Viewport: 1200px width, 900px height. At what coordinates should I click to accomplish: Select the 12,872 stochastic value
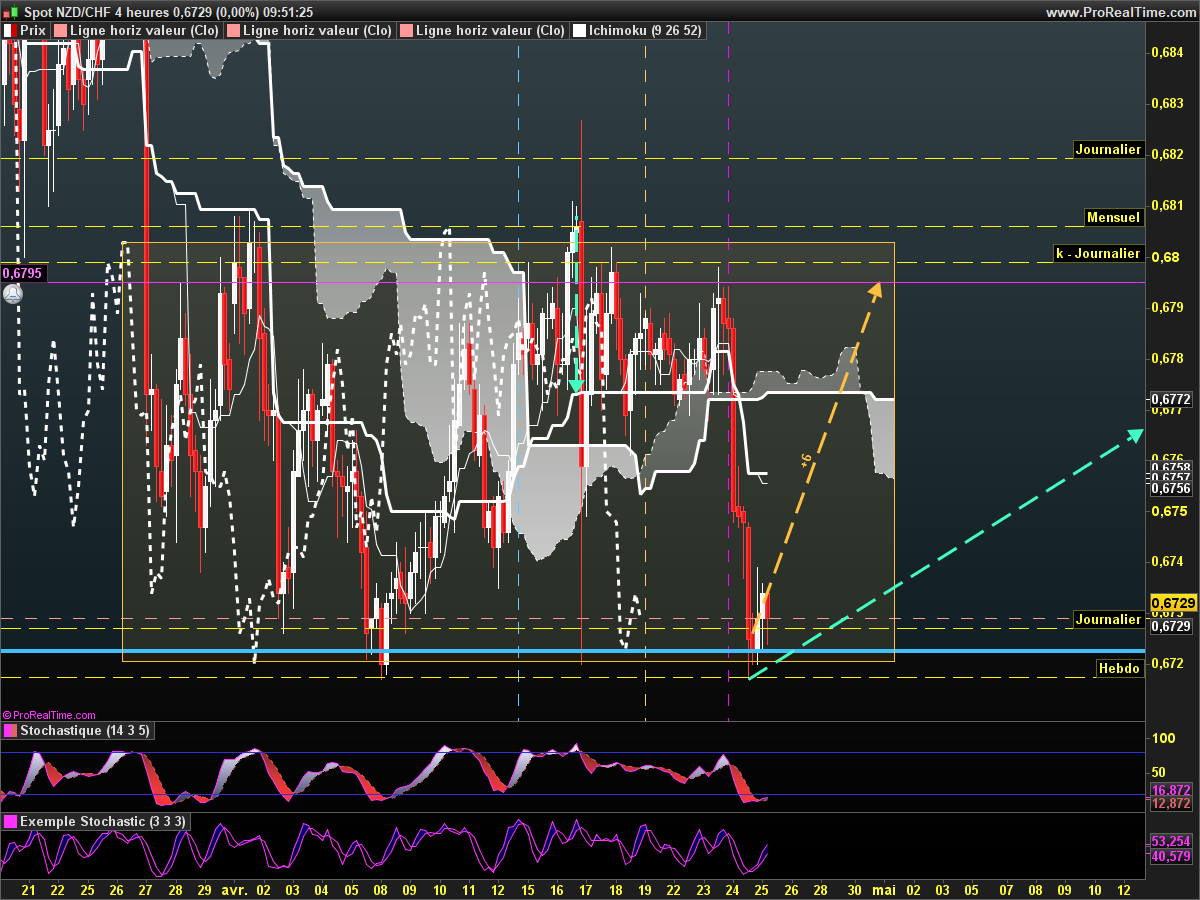point(1171,803)
